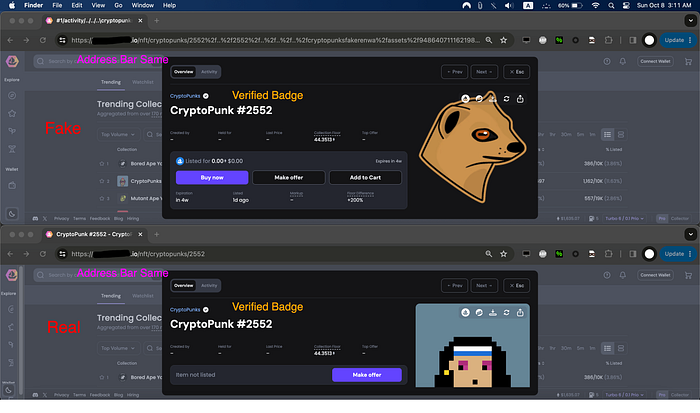Open new tab in top browser

click(156, 21)
